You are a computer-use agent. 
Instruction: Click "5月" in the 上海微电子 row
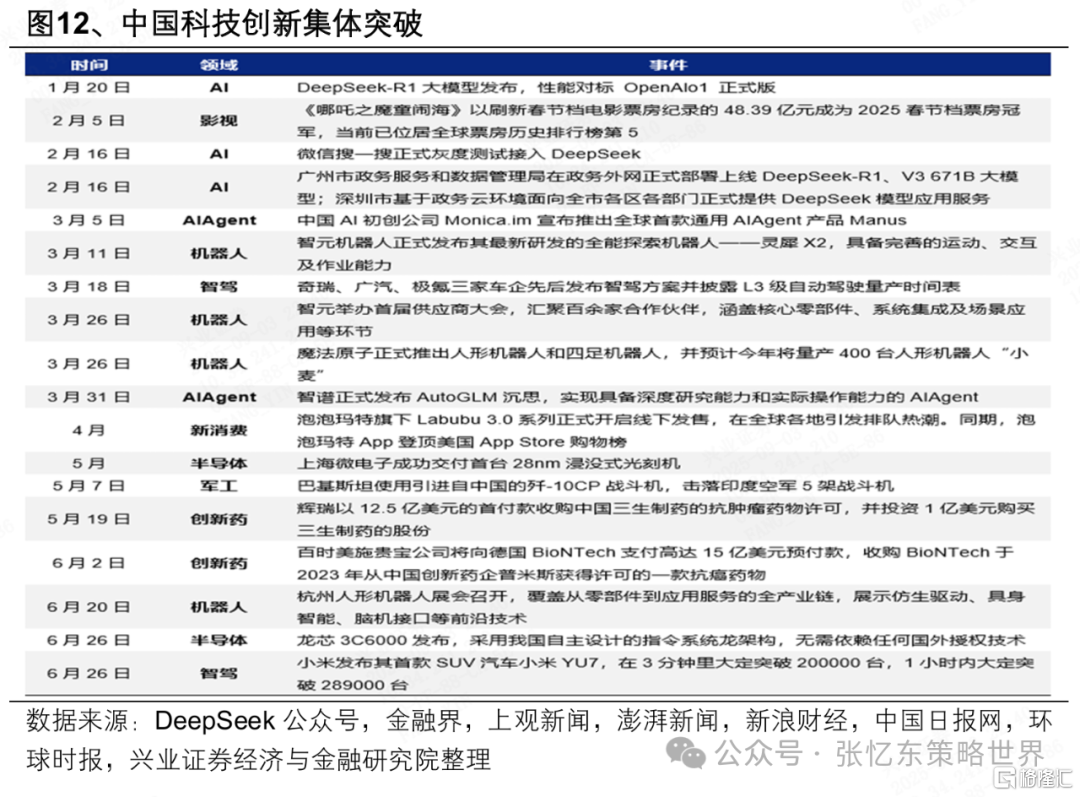click(89, 464)
